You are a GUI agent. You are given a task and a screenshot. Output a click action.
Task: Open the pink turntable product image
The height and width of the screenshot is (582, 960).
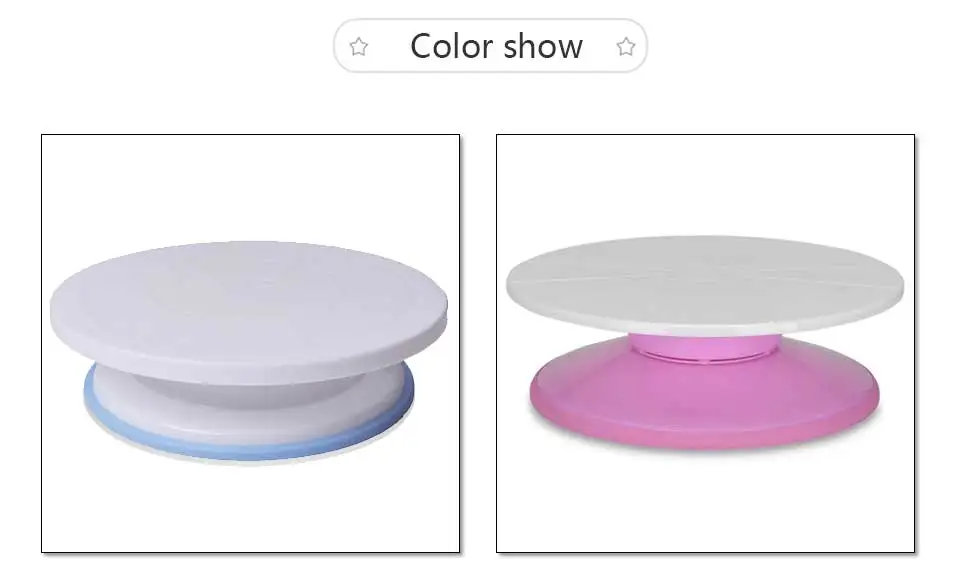[x=705, y=343]
